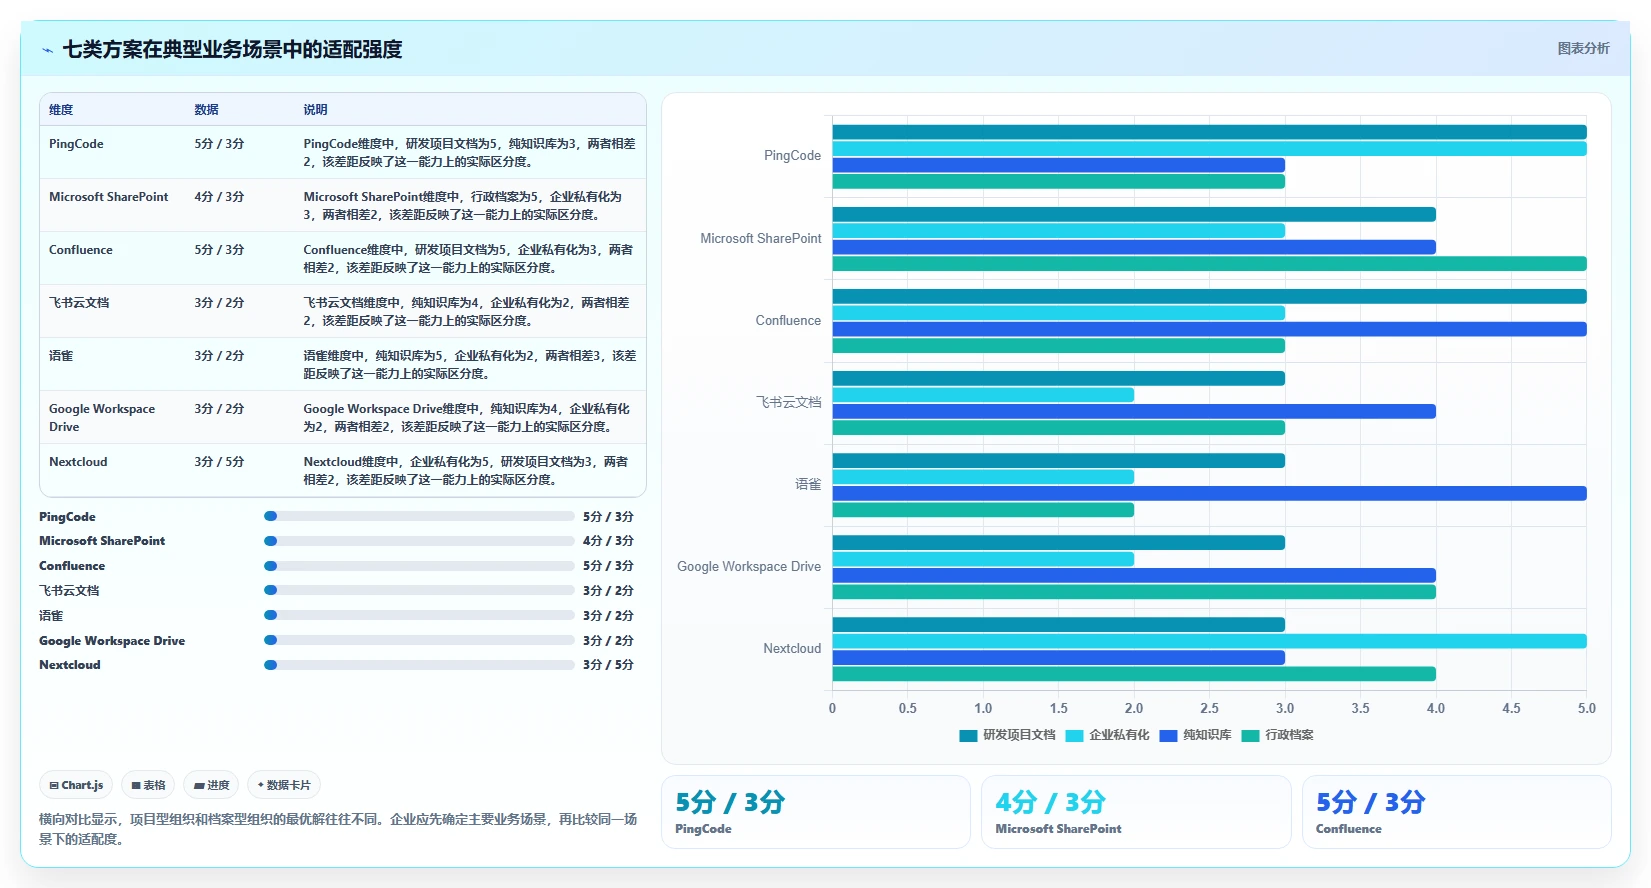Click the Microsoft SharePoint progress bar
Screen dimensions: 1651x888
pyautogui.click(x=419, y=541)
